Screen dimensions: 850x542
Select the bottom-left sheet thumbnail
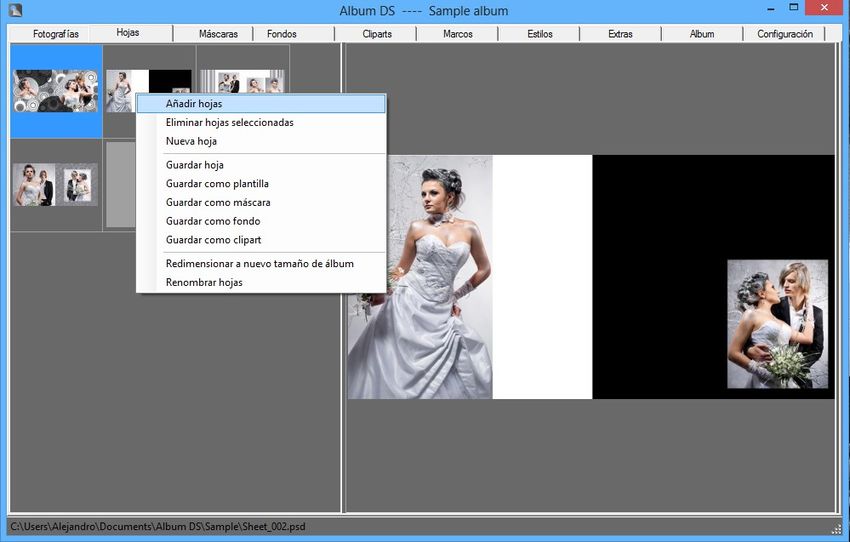[x=56, y=185]
